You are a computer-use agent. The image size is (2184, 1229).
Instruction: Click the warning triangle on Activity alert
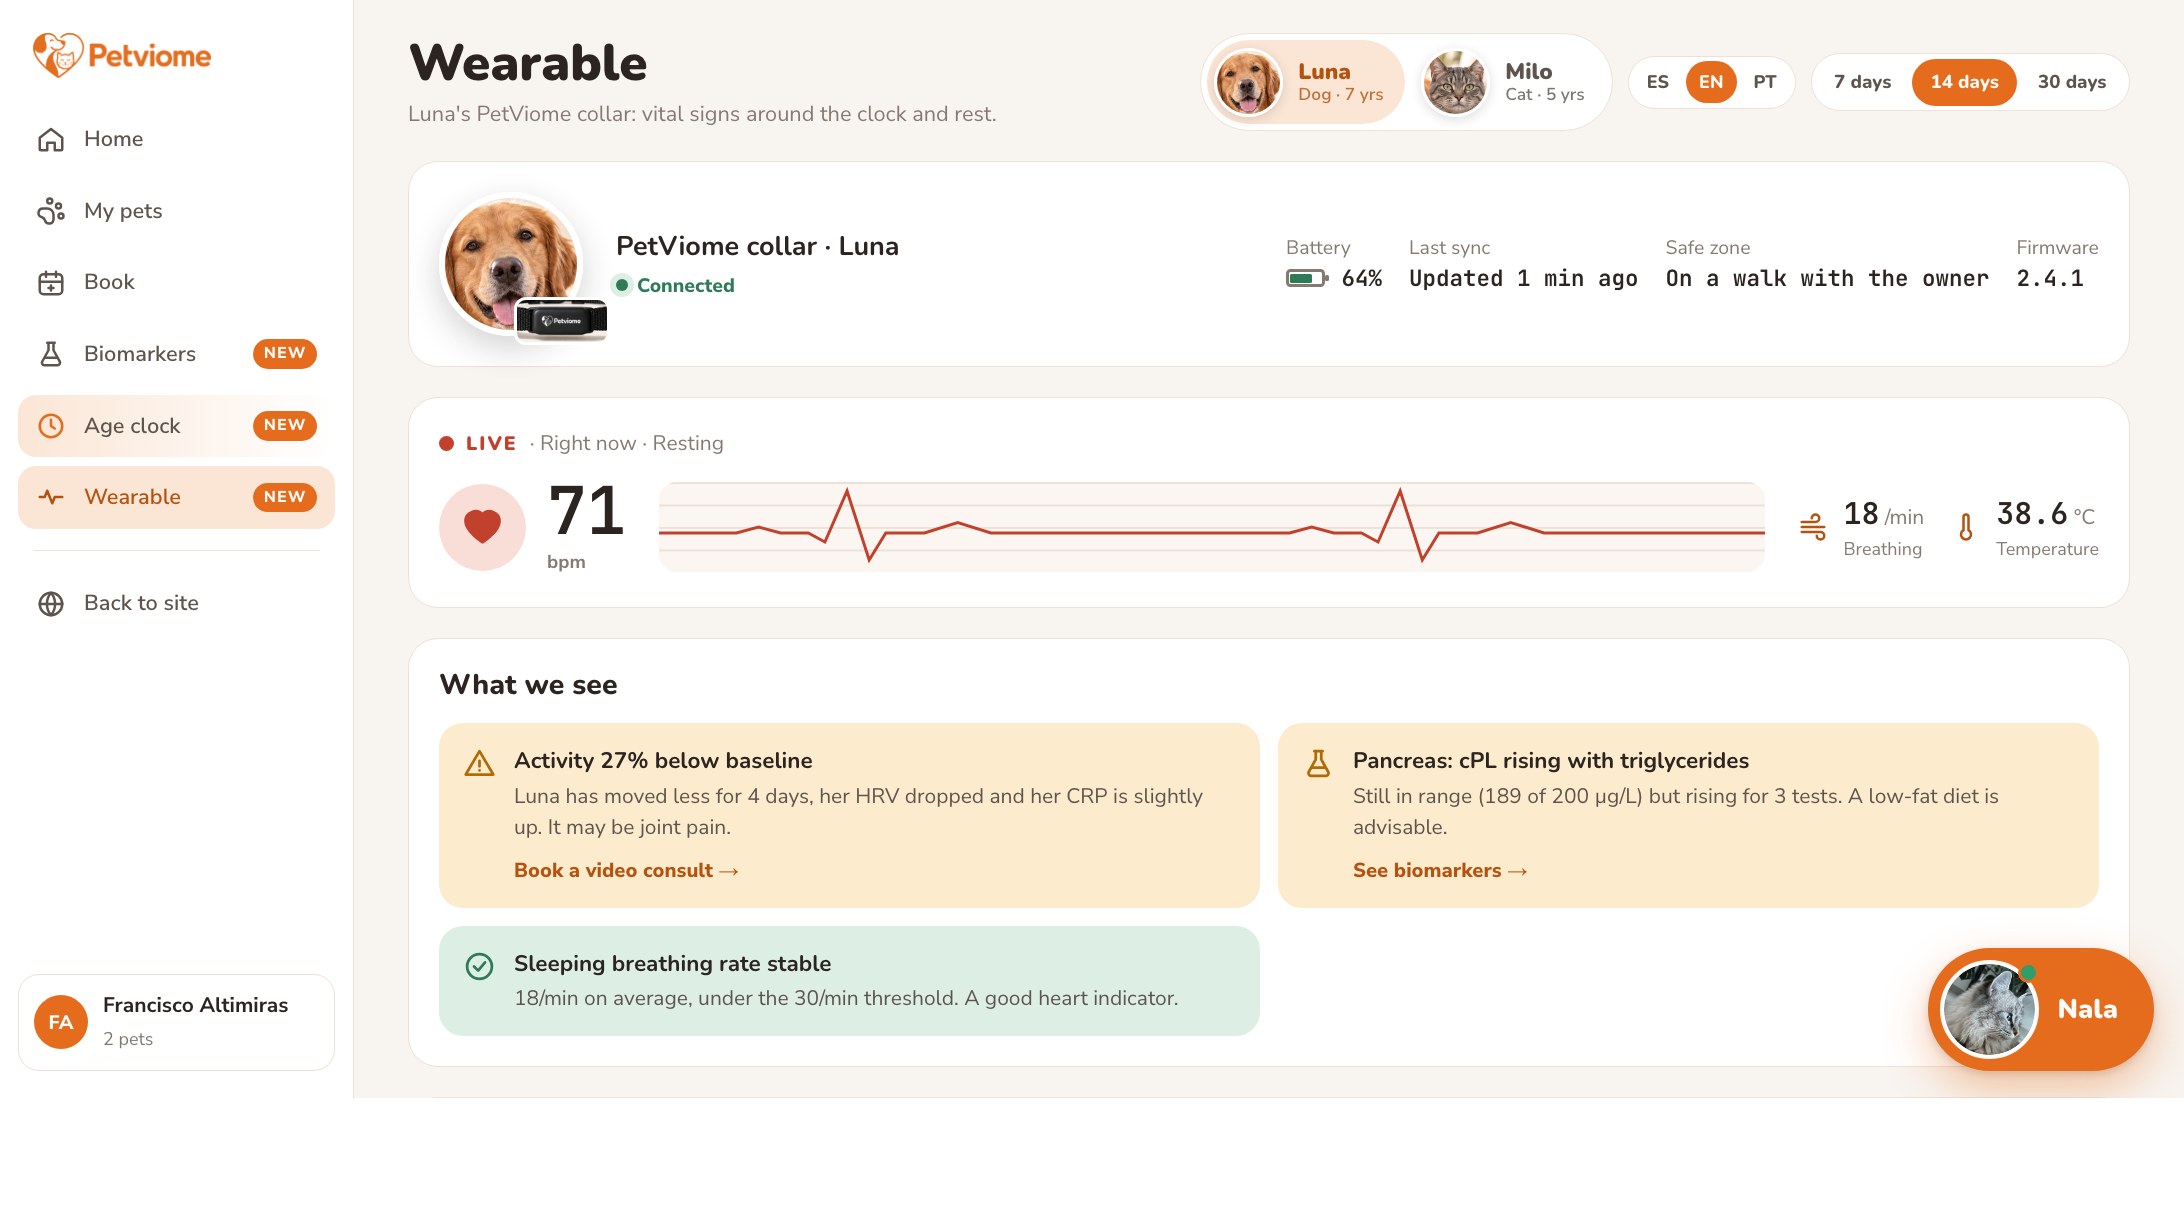[x=480, y=764]
